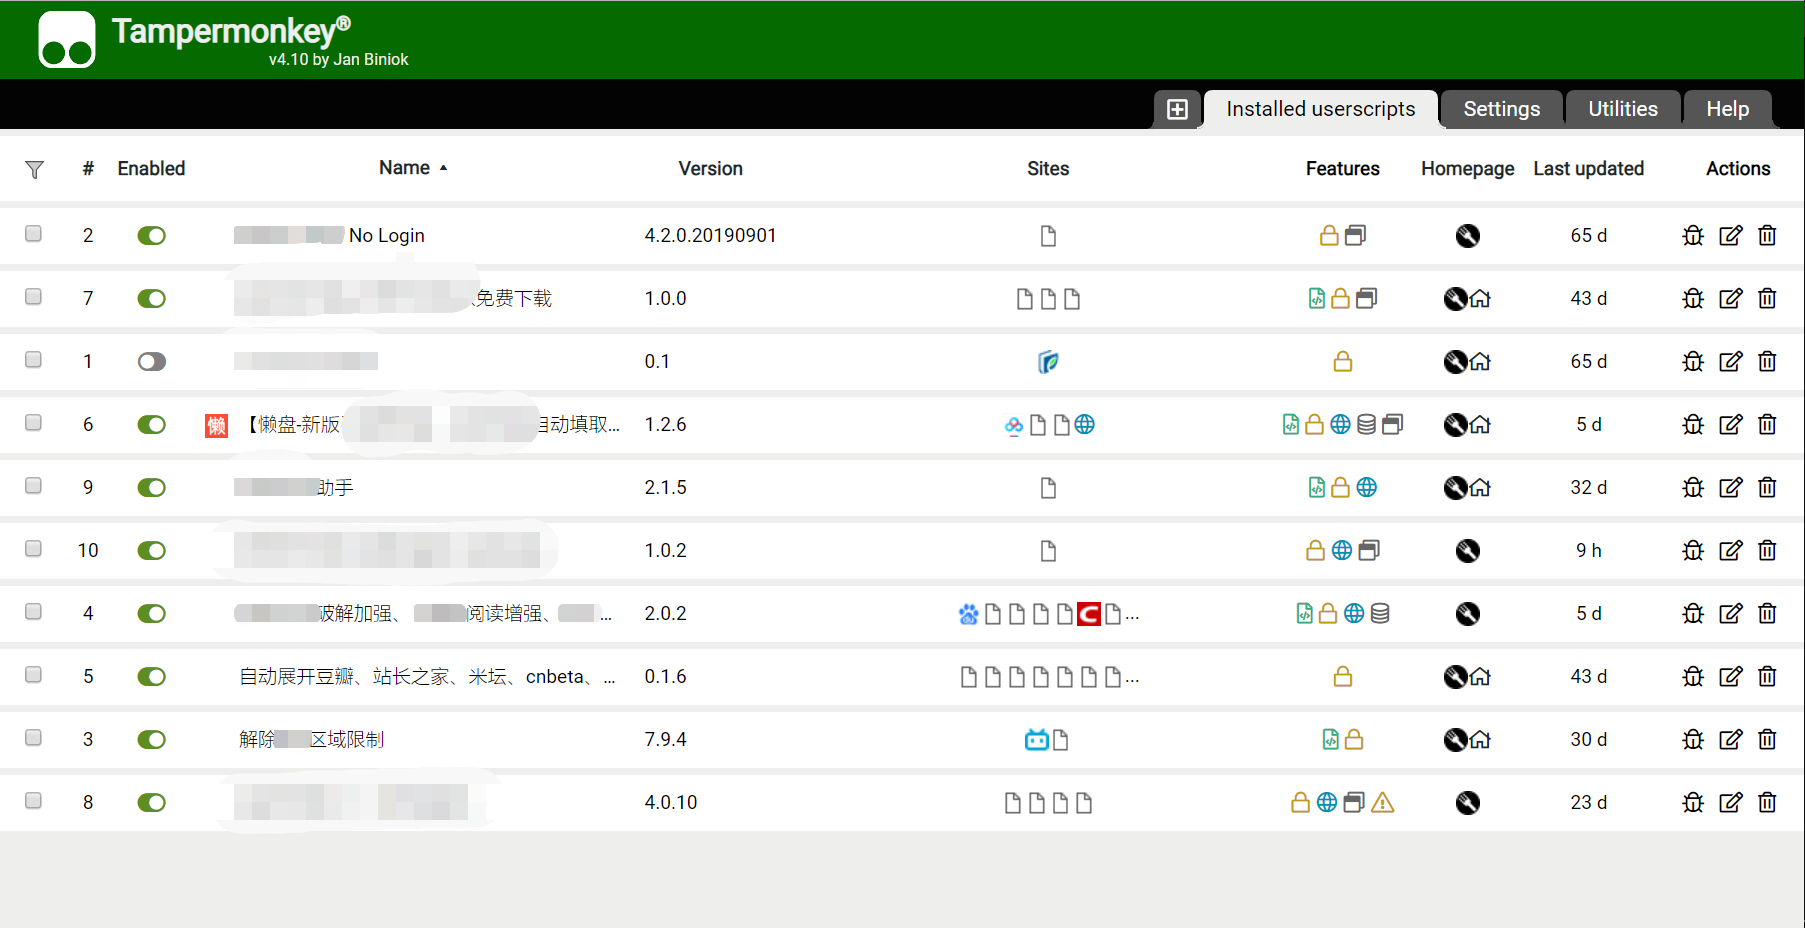
Task: Tick checkbox for script number 8
Action: 33,801
